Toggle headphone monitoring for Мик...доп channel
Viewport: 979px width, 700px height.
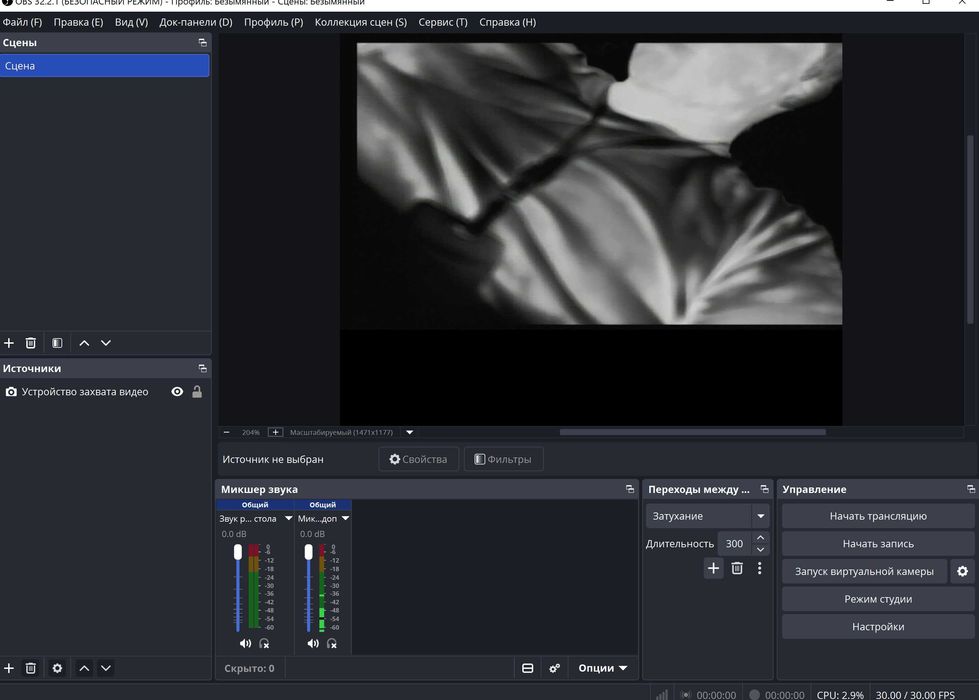(x=332, y=643)
